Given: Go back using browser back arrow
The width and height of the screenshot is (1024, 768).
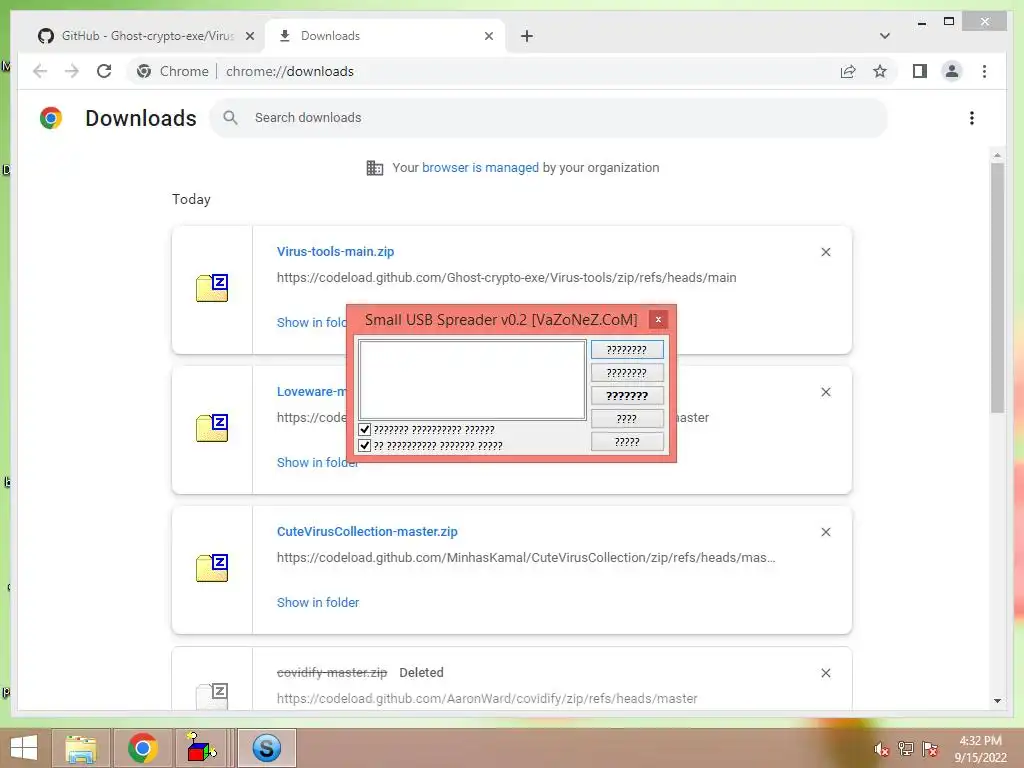Looking at the screenshot, I should [40, 71].
